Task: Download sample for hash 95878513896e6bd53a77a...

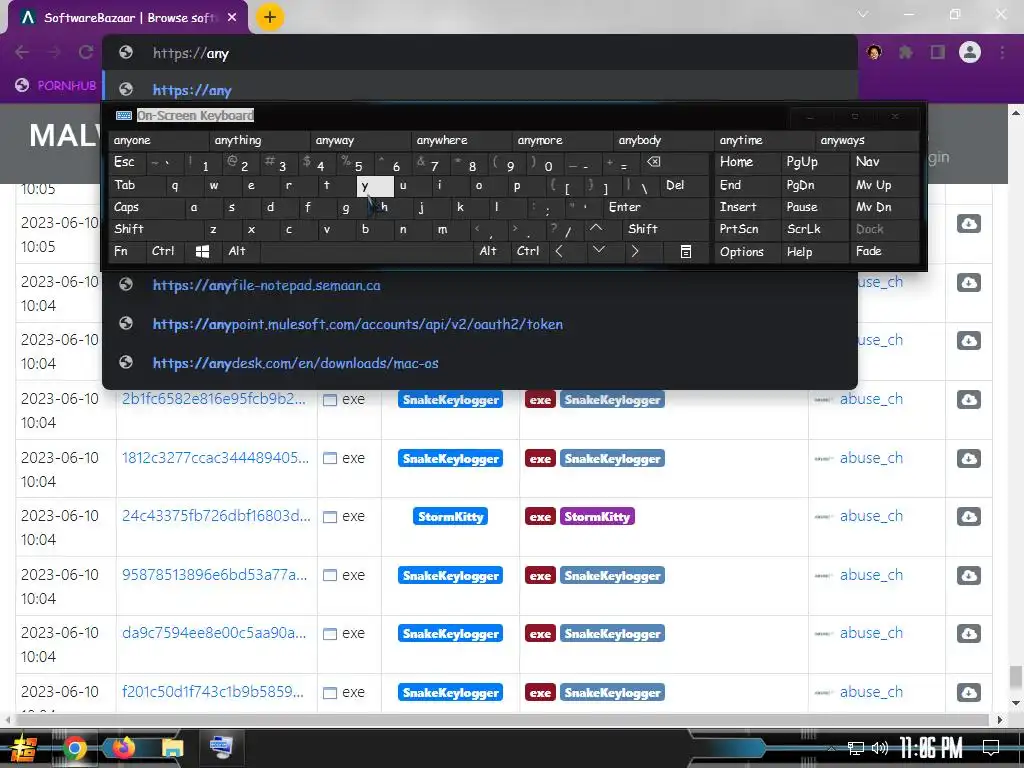Action: pyautogui.click(x=969, y=575)
